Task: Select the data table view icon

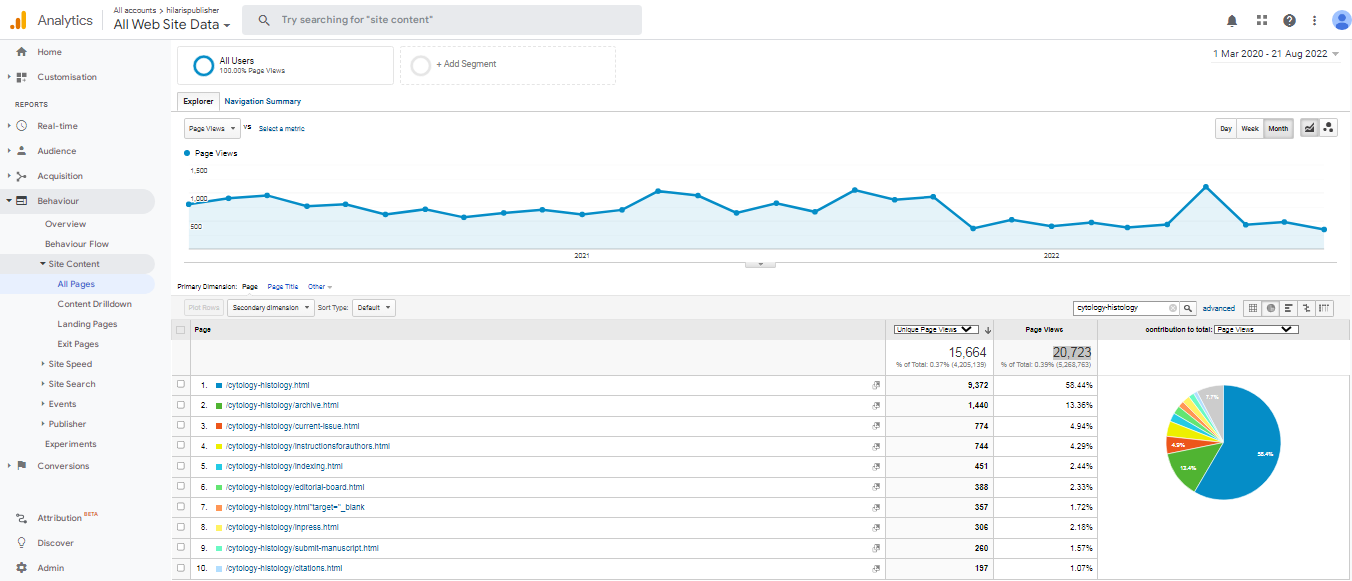Action: point(1253,308)
